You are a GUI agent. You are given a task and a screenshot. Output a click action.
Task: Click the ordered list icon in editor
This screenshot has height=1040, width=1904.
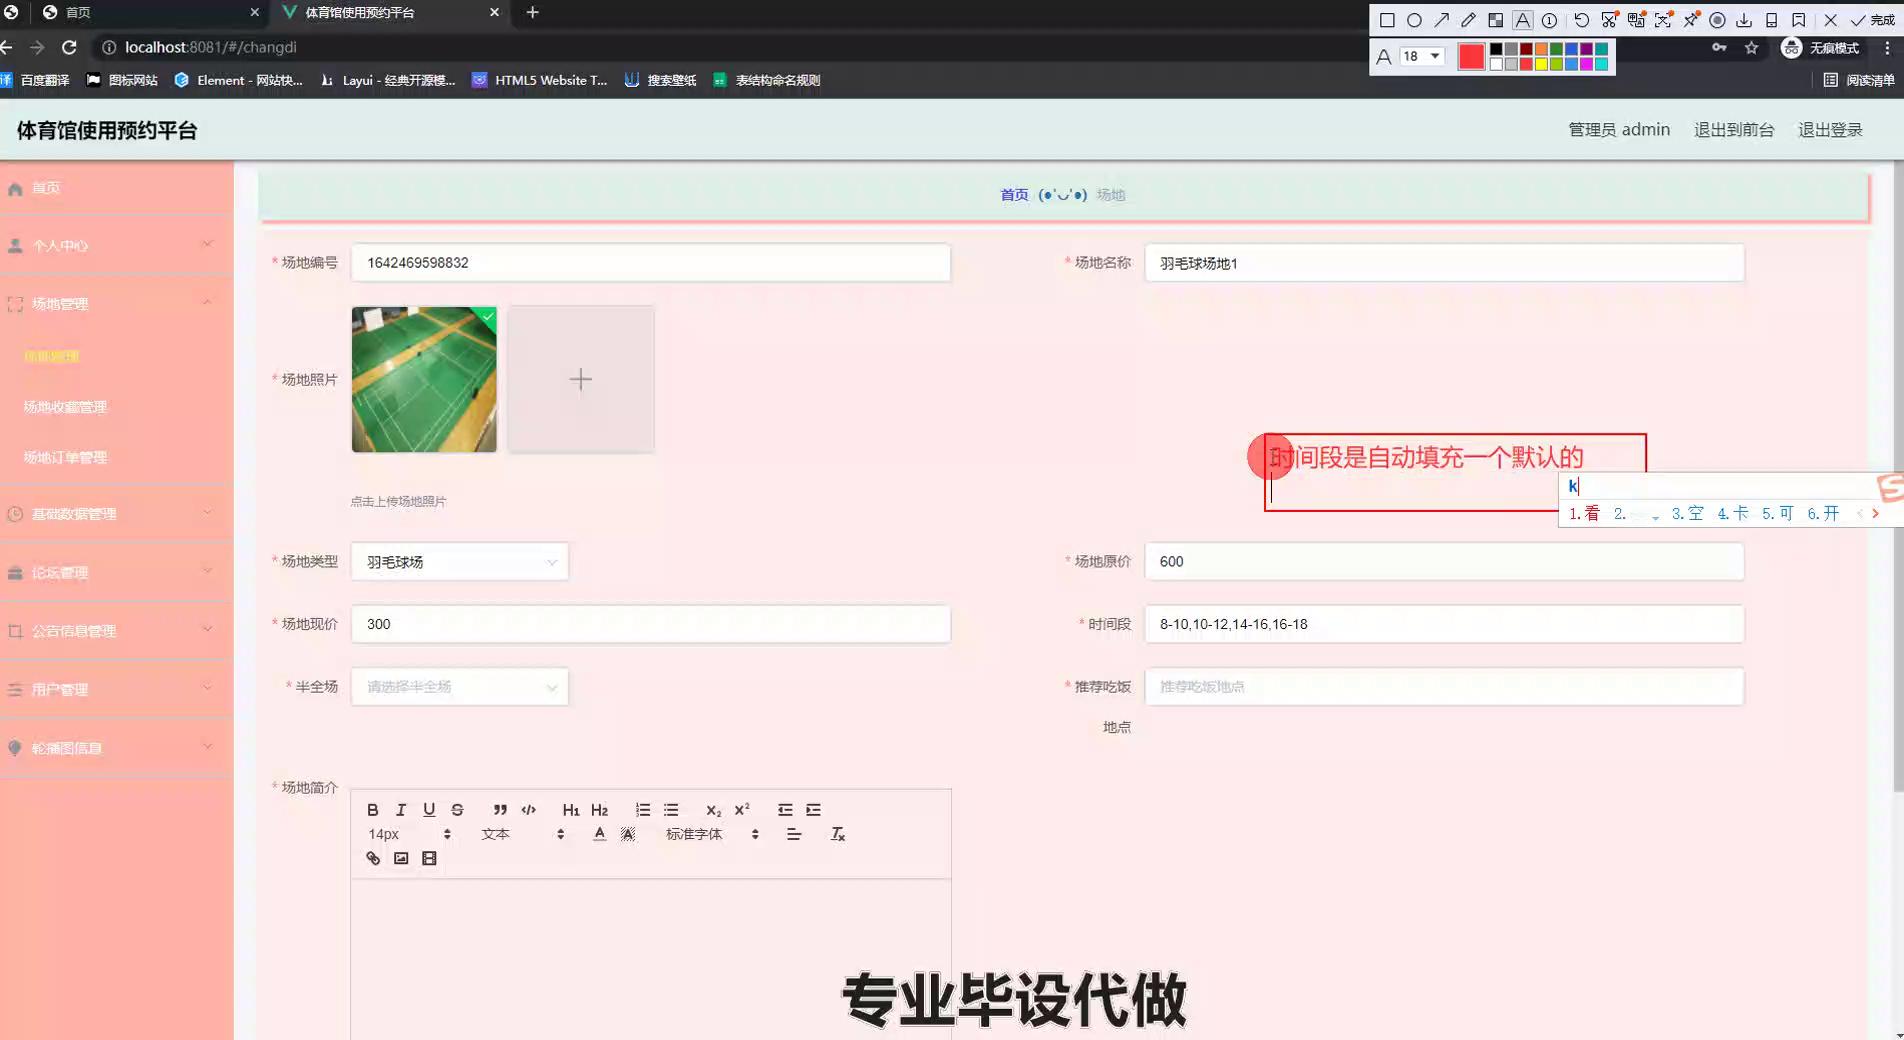point(642,810)
